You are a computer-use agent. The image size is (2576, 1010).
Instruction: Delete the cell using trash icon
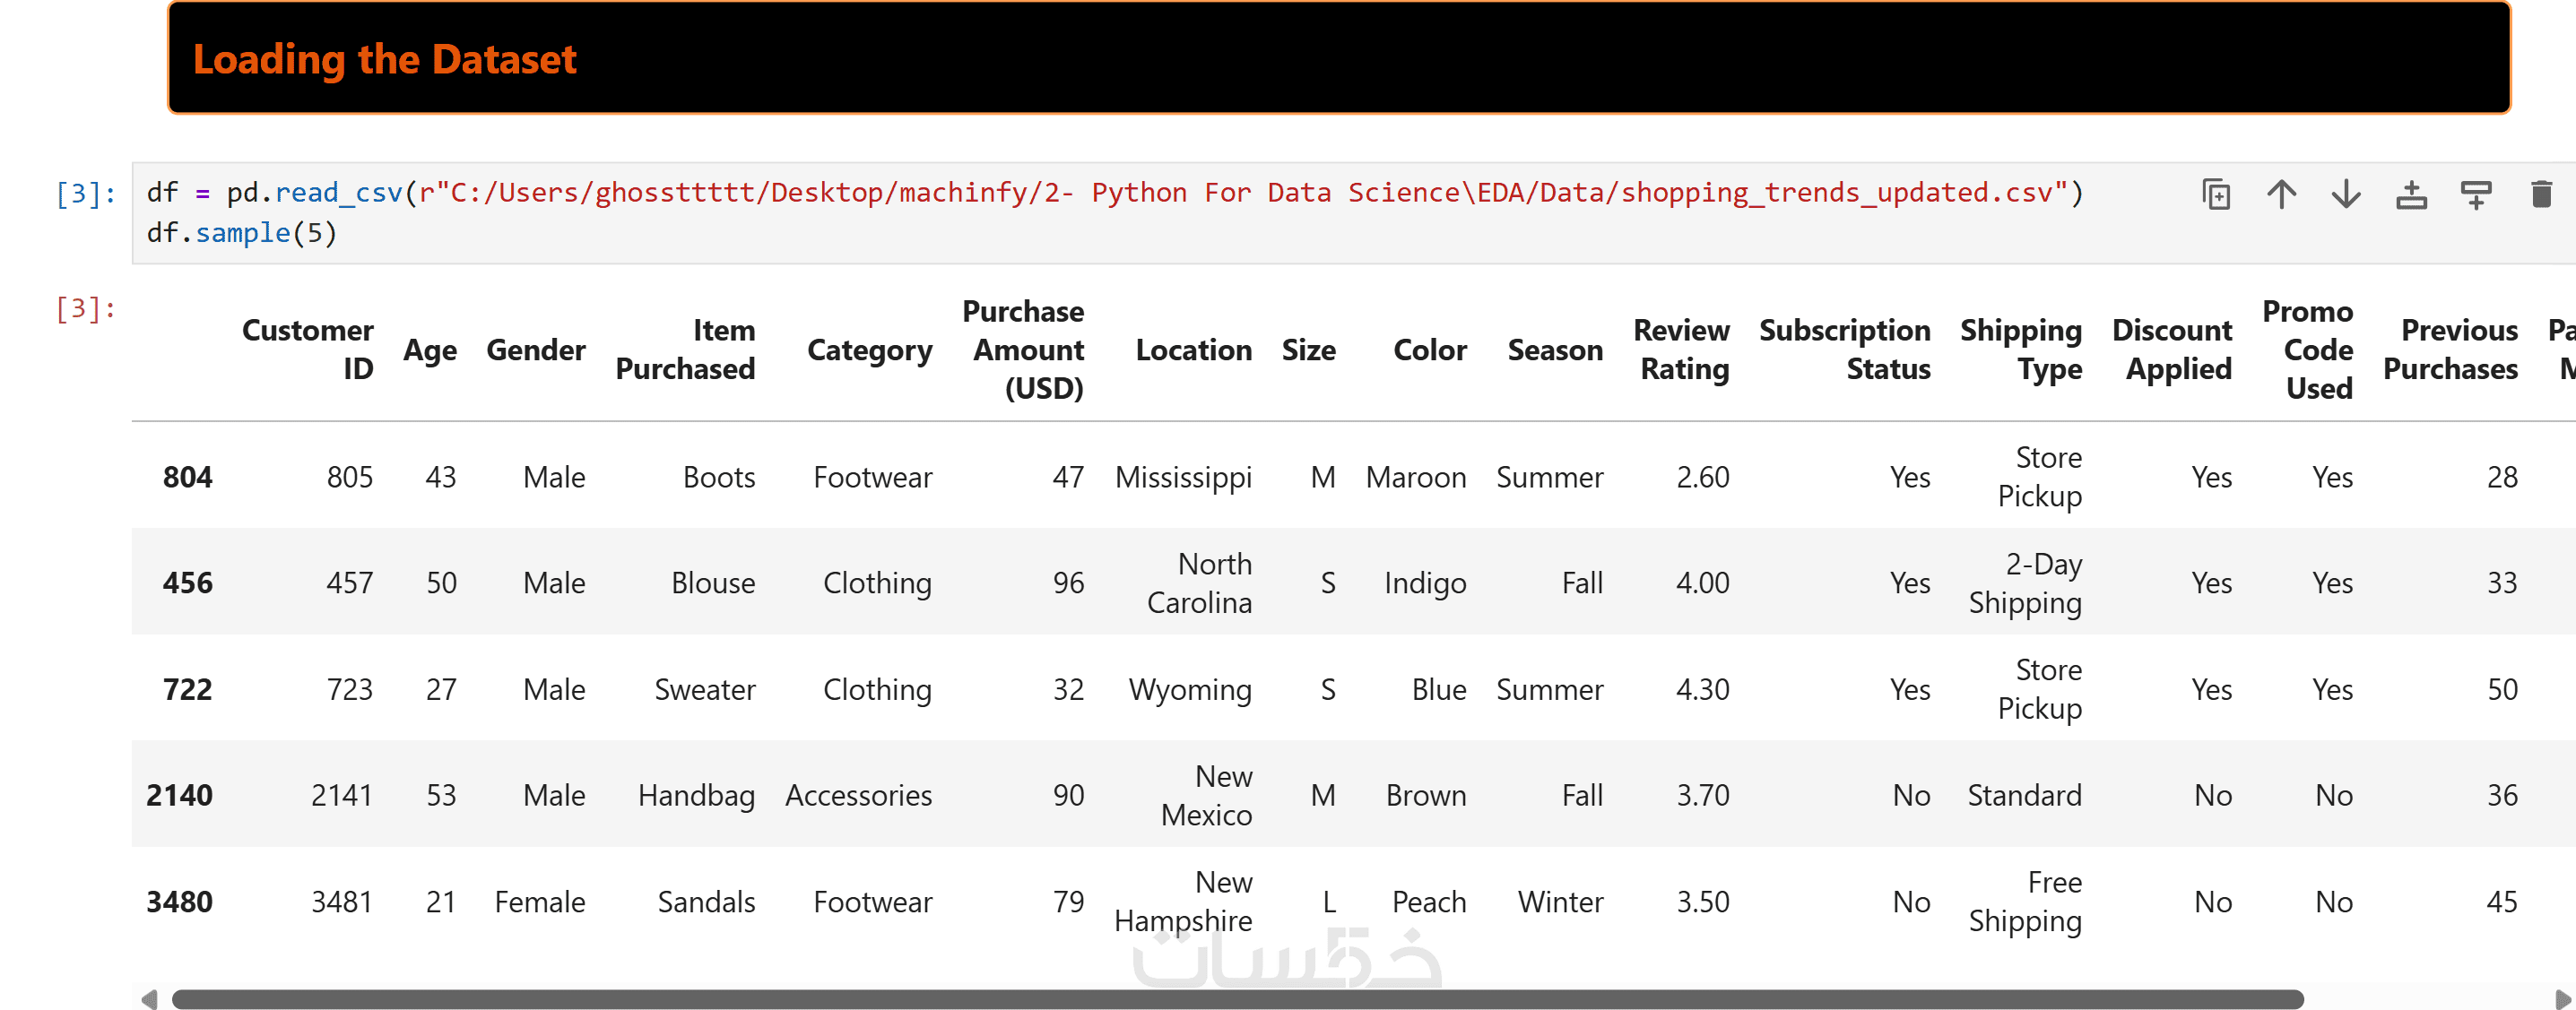click(x=2541, y=194)
